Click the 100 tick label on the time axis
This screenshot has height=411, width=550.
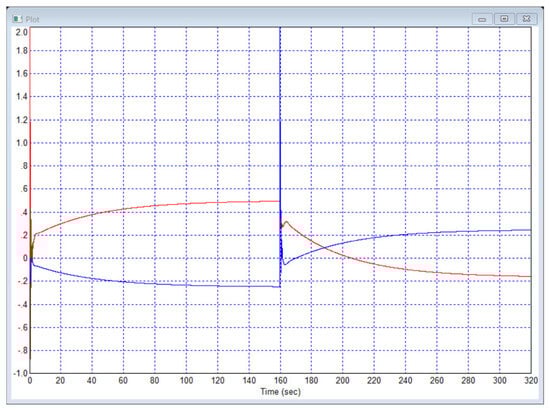pos(186,380)
